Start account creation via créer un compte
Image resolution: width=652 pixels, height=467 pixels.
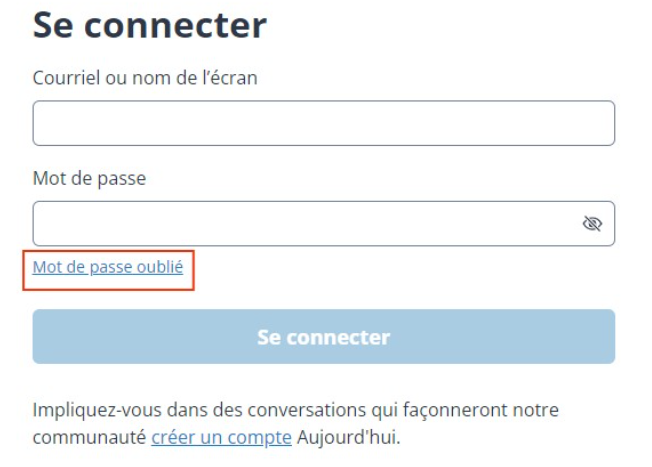[221, 437]
